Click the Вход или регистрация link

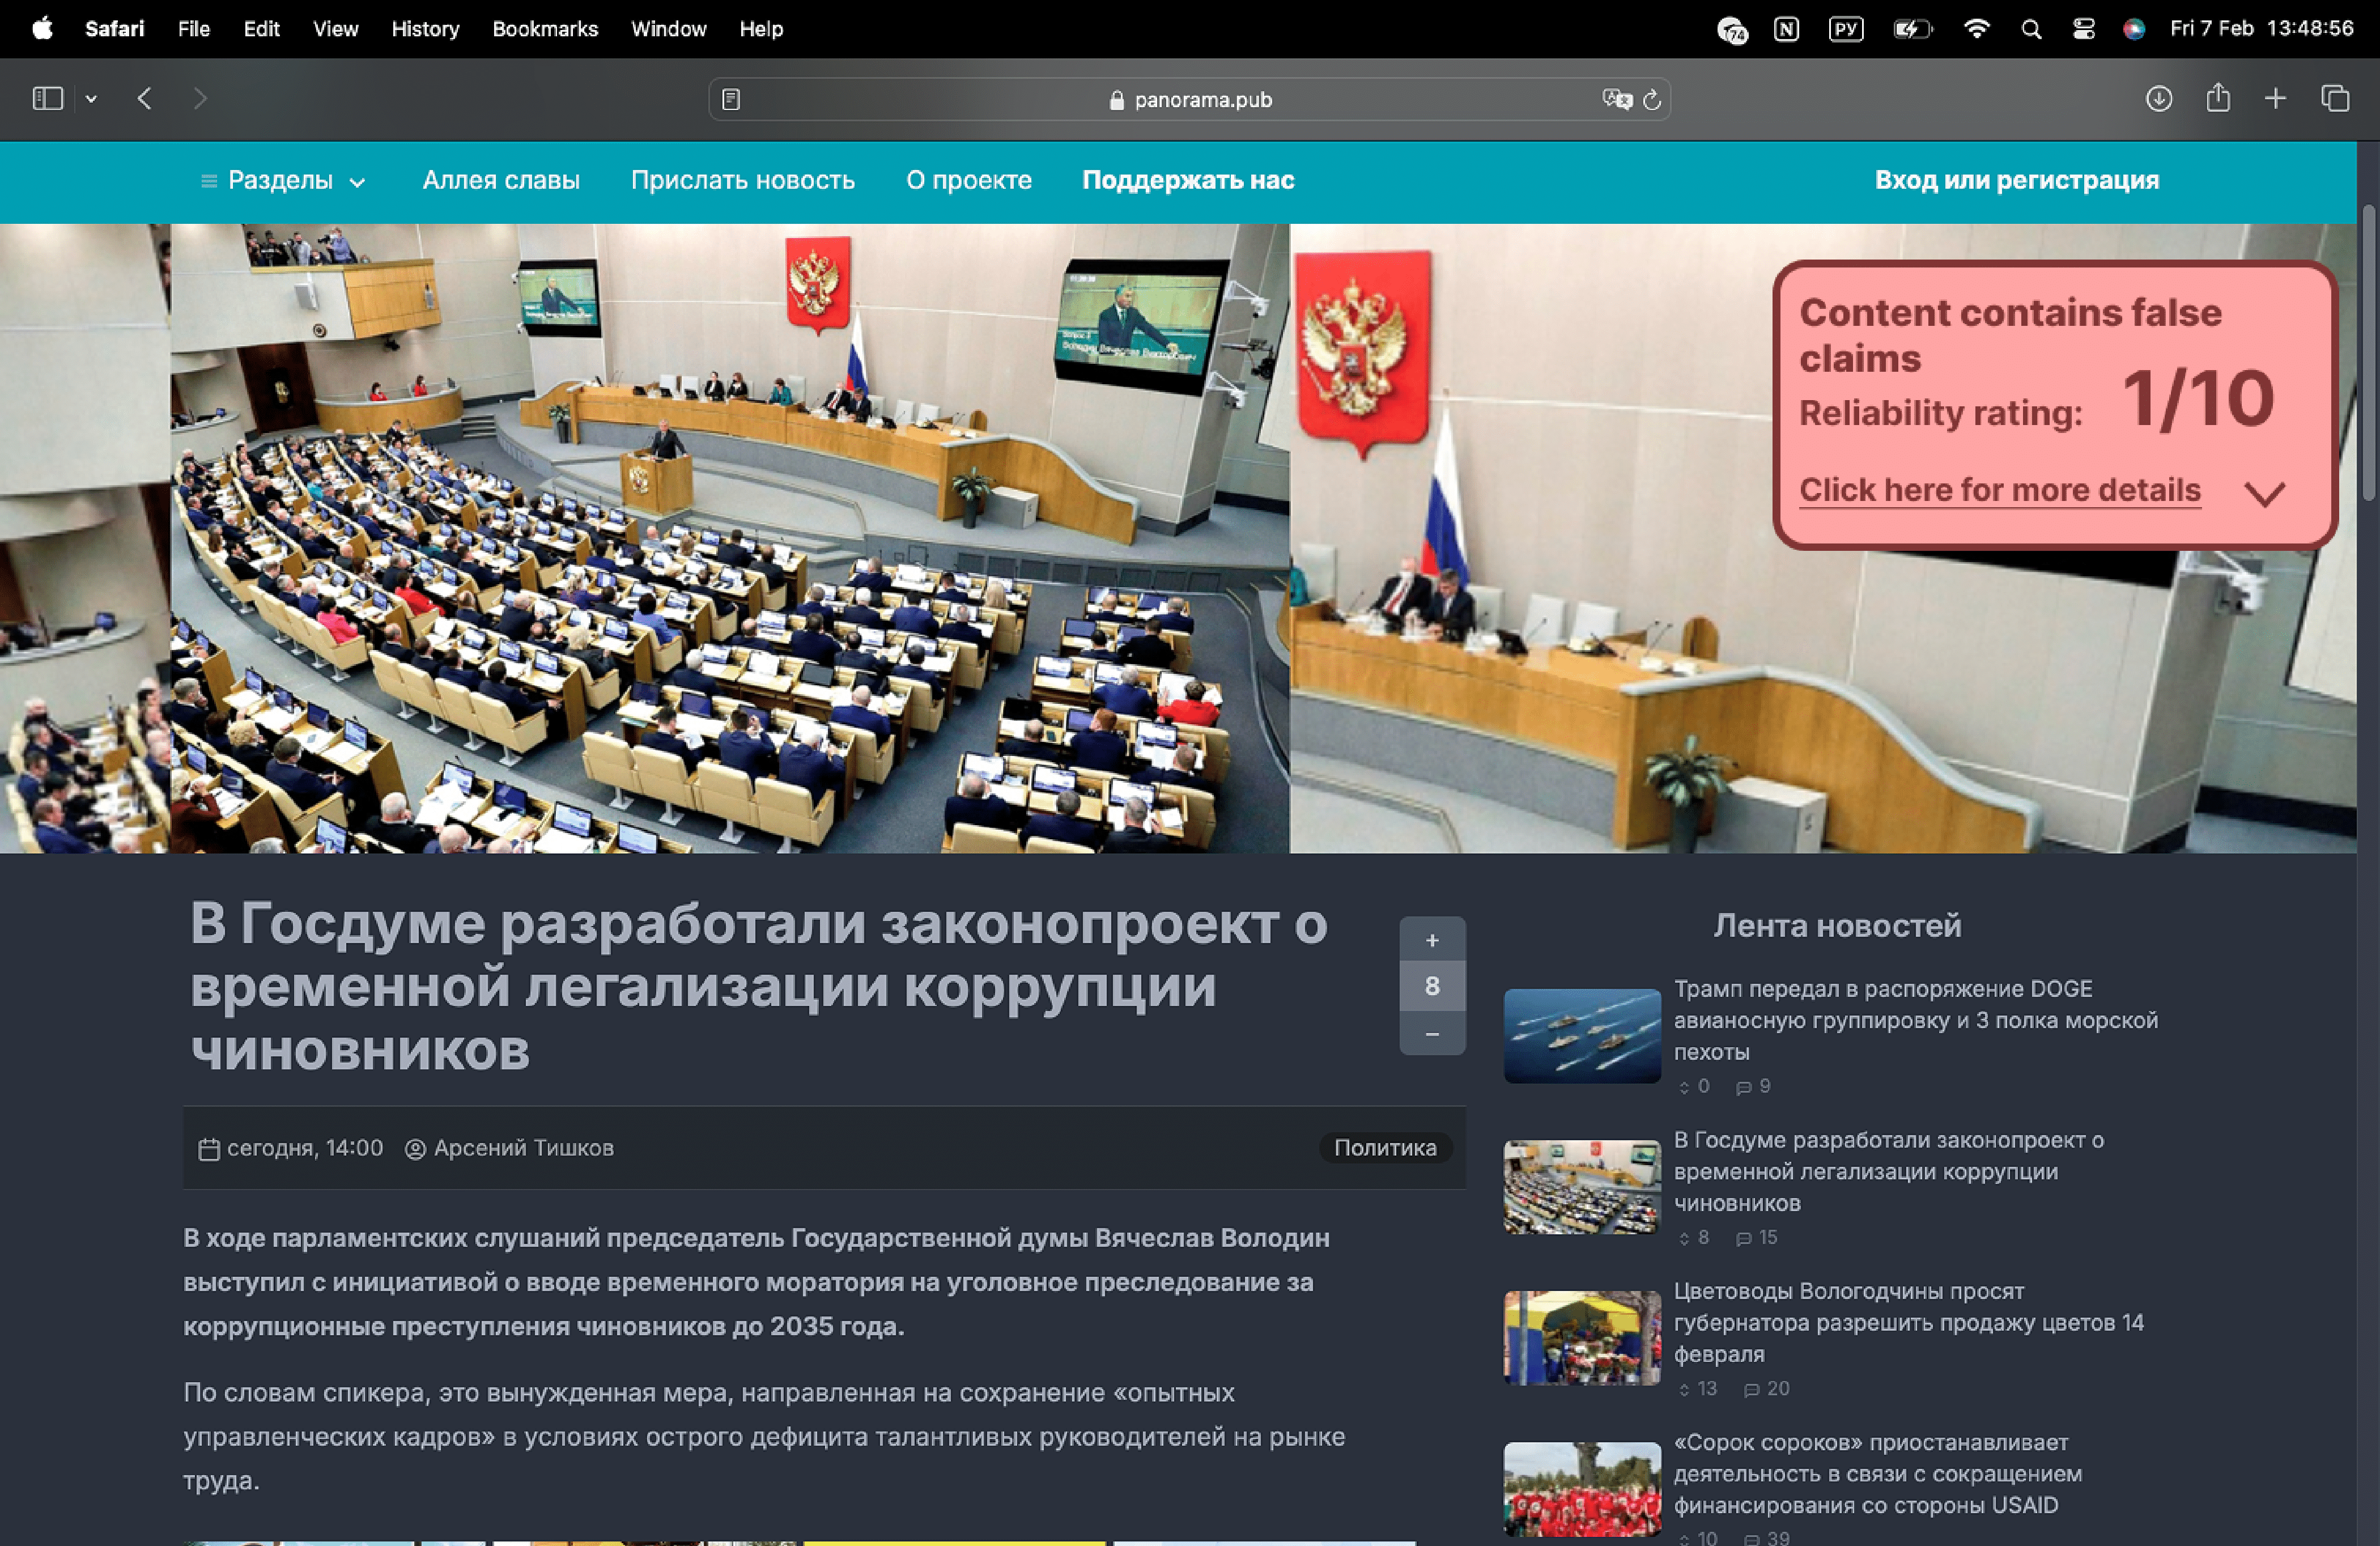point(2016,181)
